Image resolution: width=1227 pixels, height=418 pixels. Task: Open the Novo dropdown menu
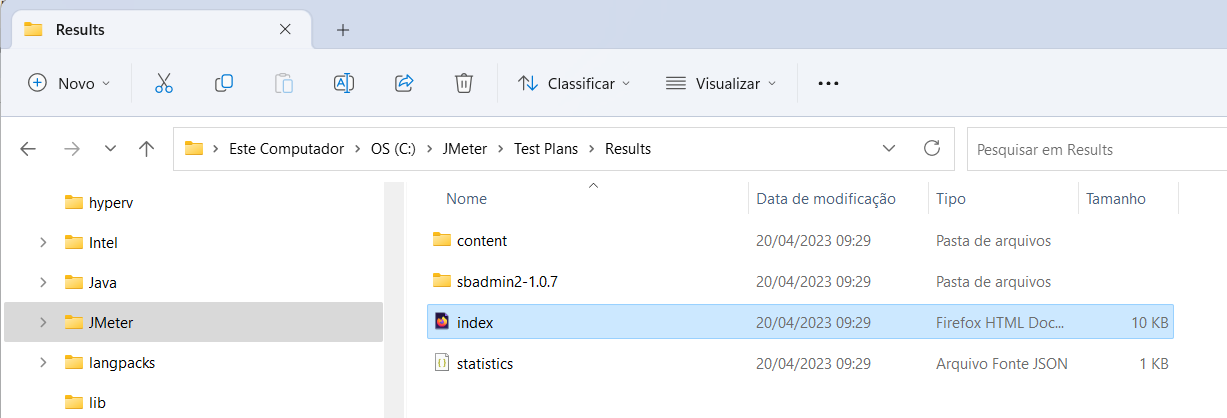(x=69, y=83)
